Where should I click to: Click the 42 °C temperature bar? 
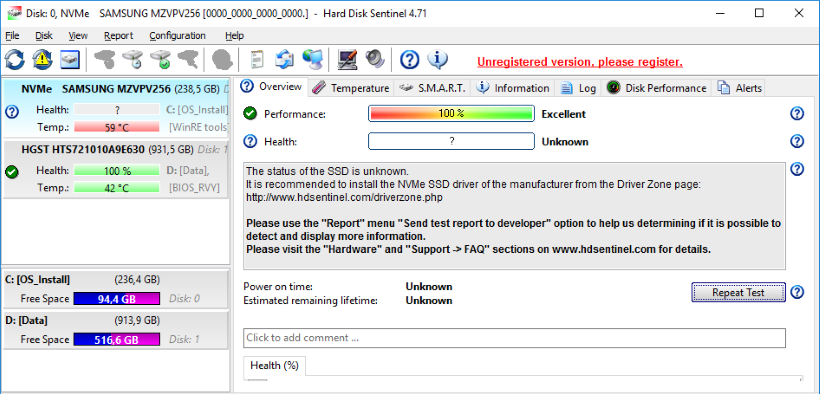(x=117, y=188)
